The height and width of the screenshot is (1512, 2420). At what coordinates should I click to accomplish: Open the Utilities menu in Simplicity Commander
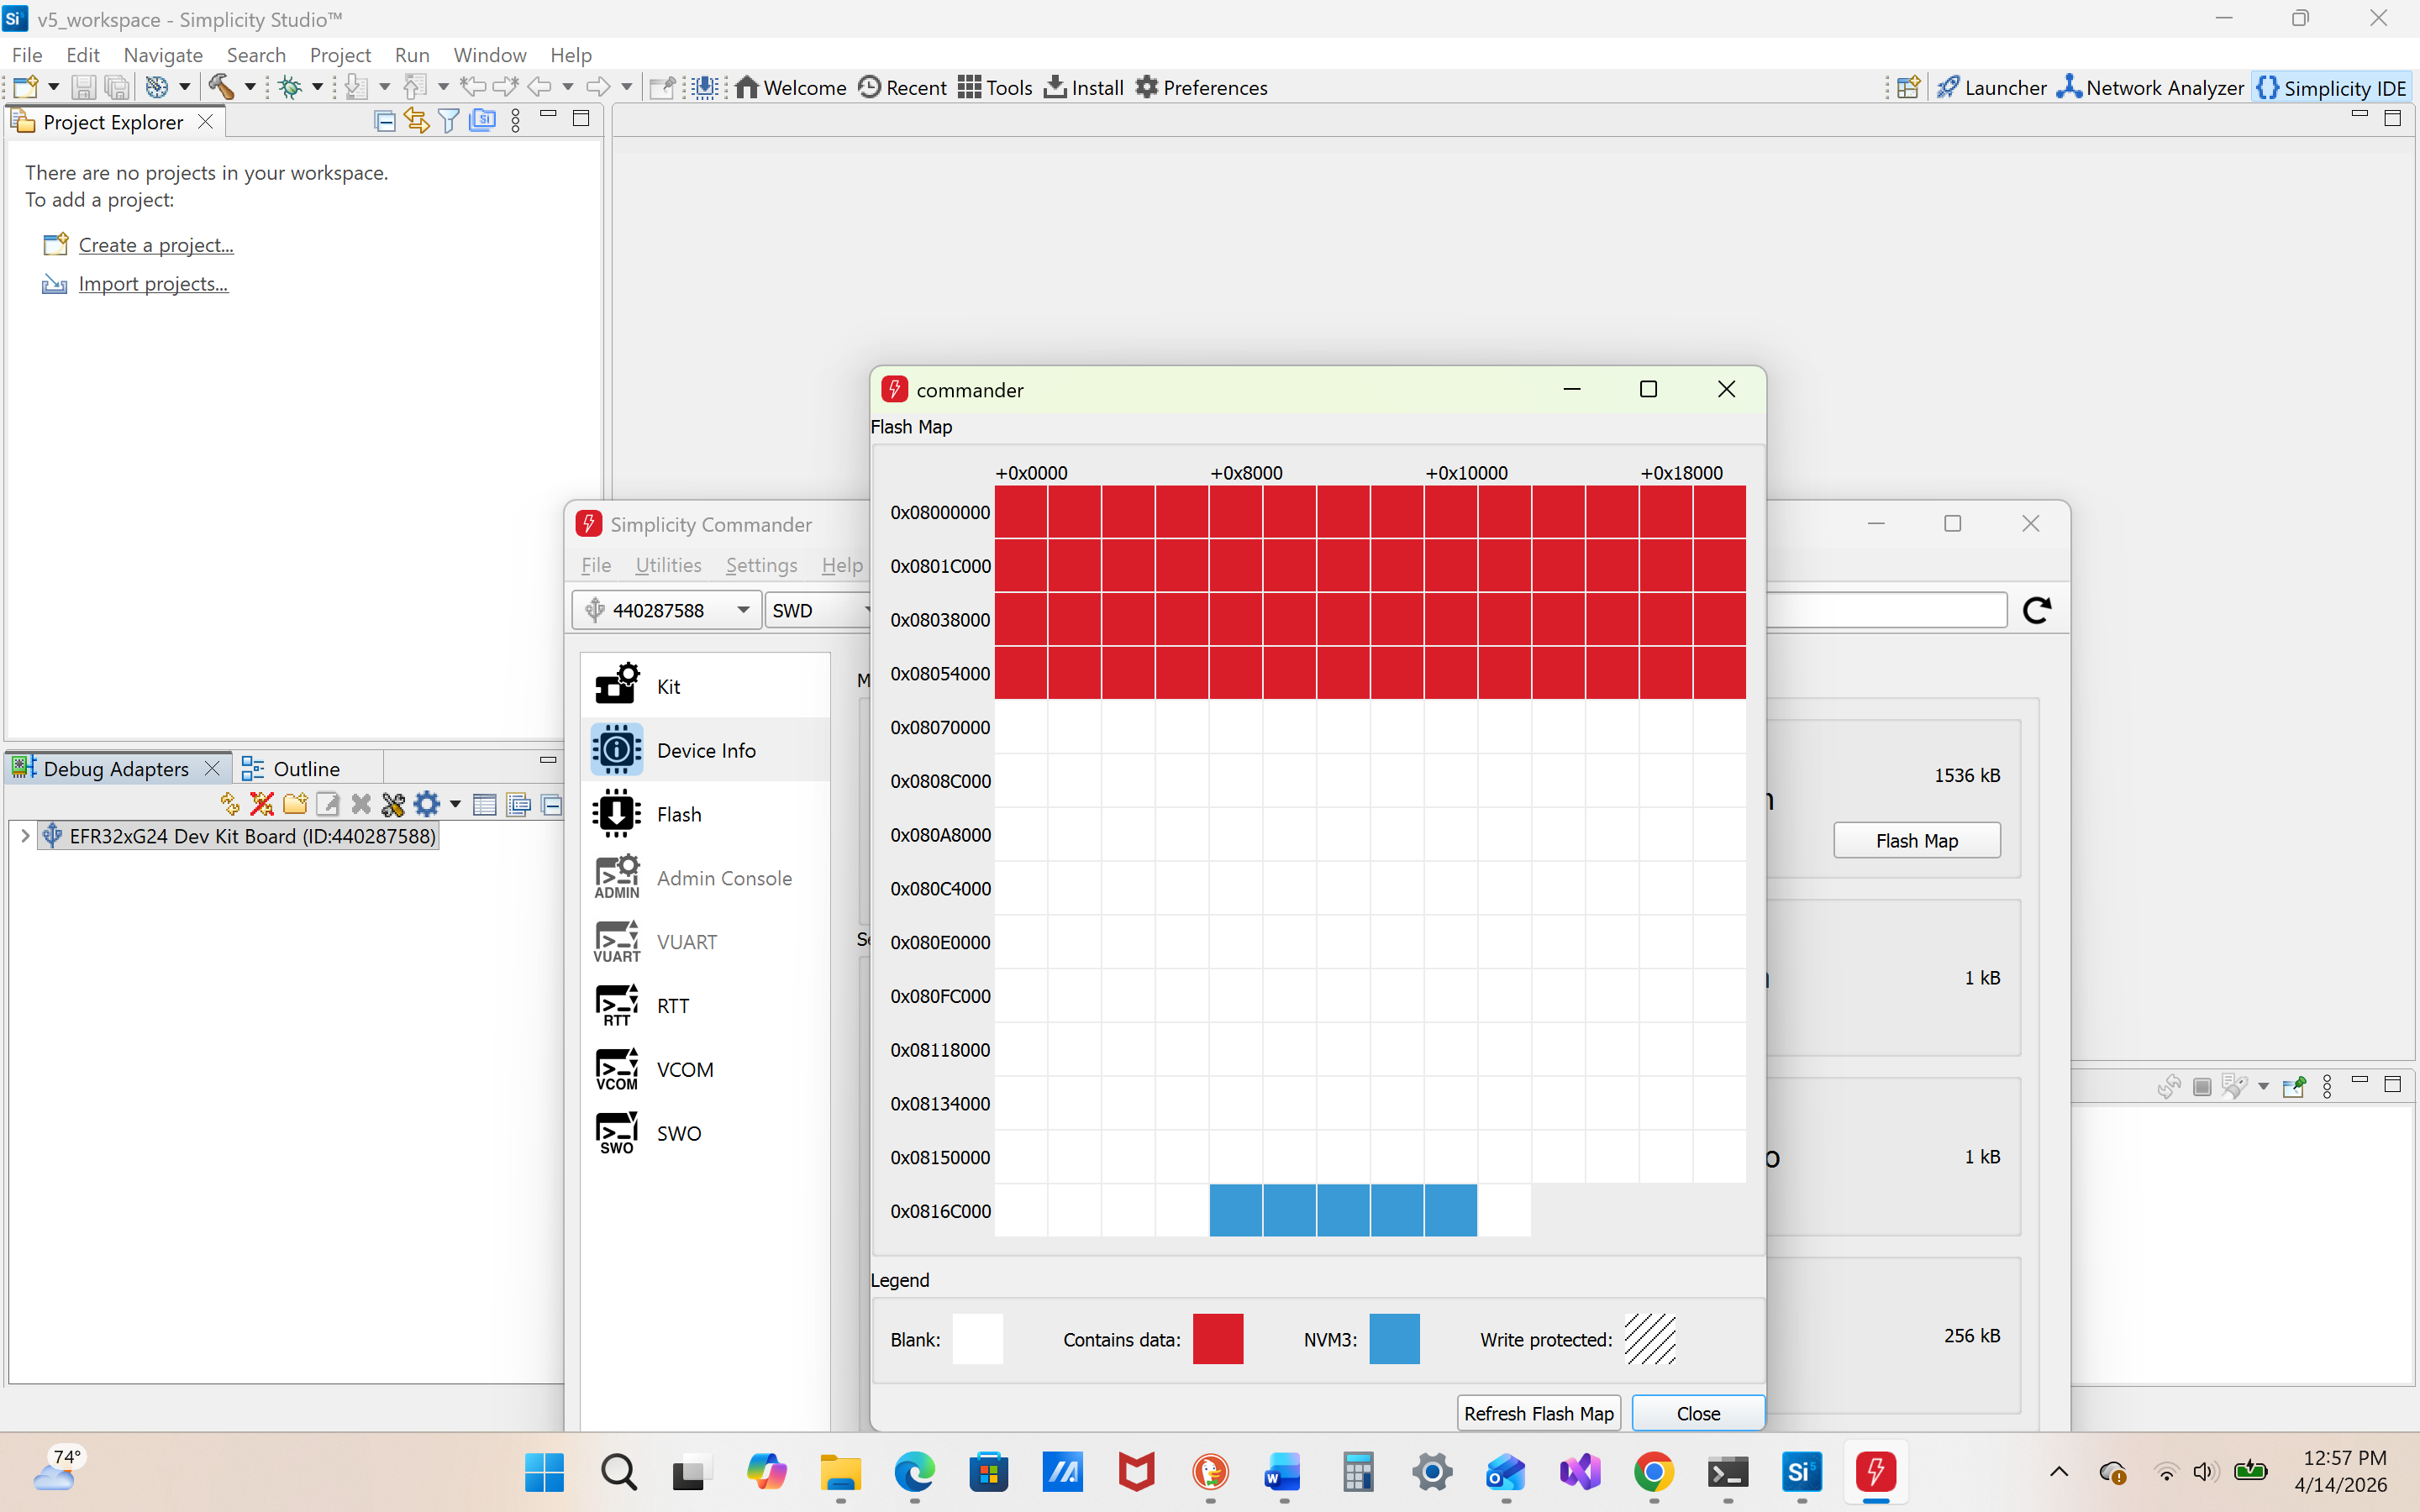[668, 565]
